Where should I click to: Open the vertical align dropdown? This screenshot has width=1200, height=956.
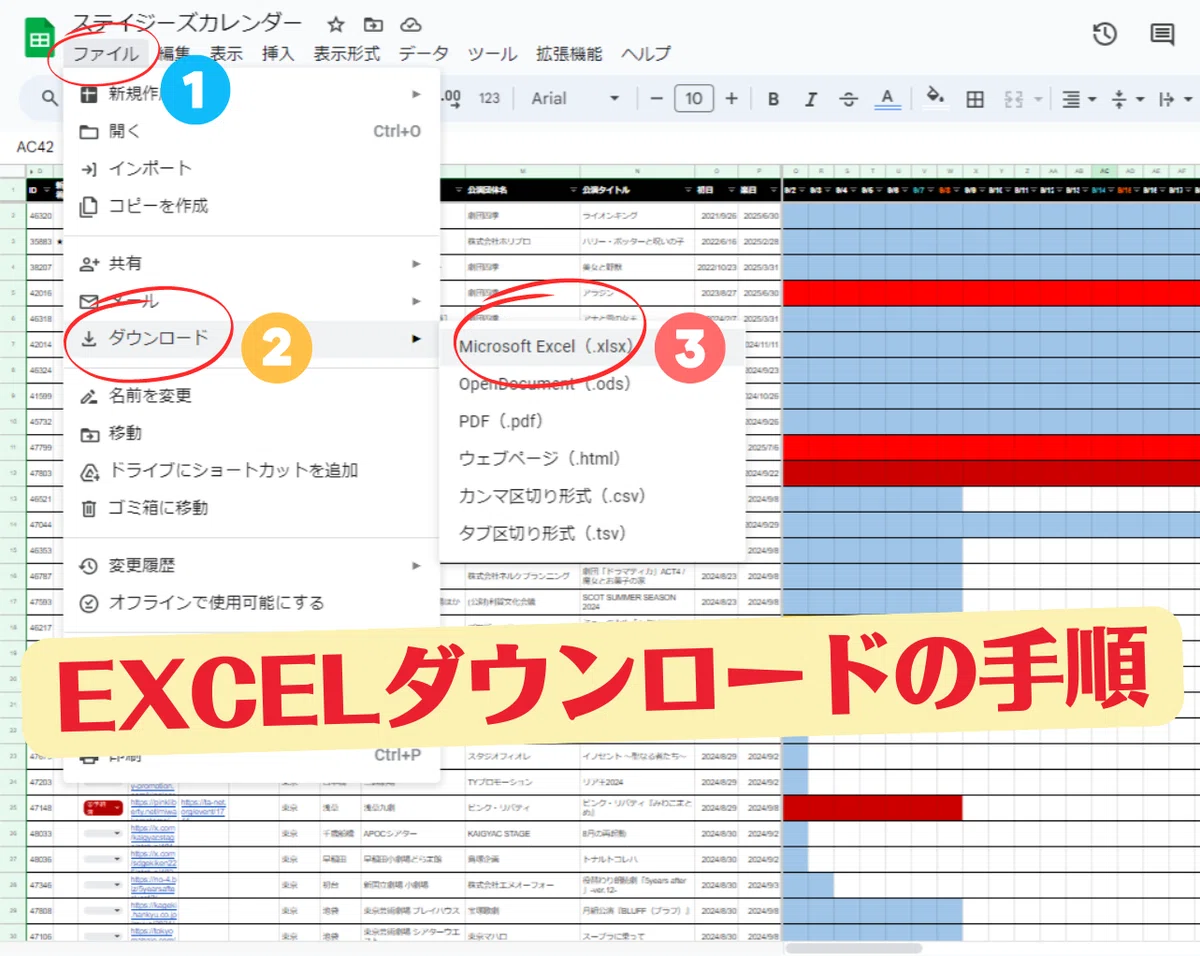[1127, 98]
